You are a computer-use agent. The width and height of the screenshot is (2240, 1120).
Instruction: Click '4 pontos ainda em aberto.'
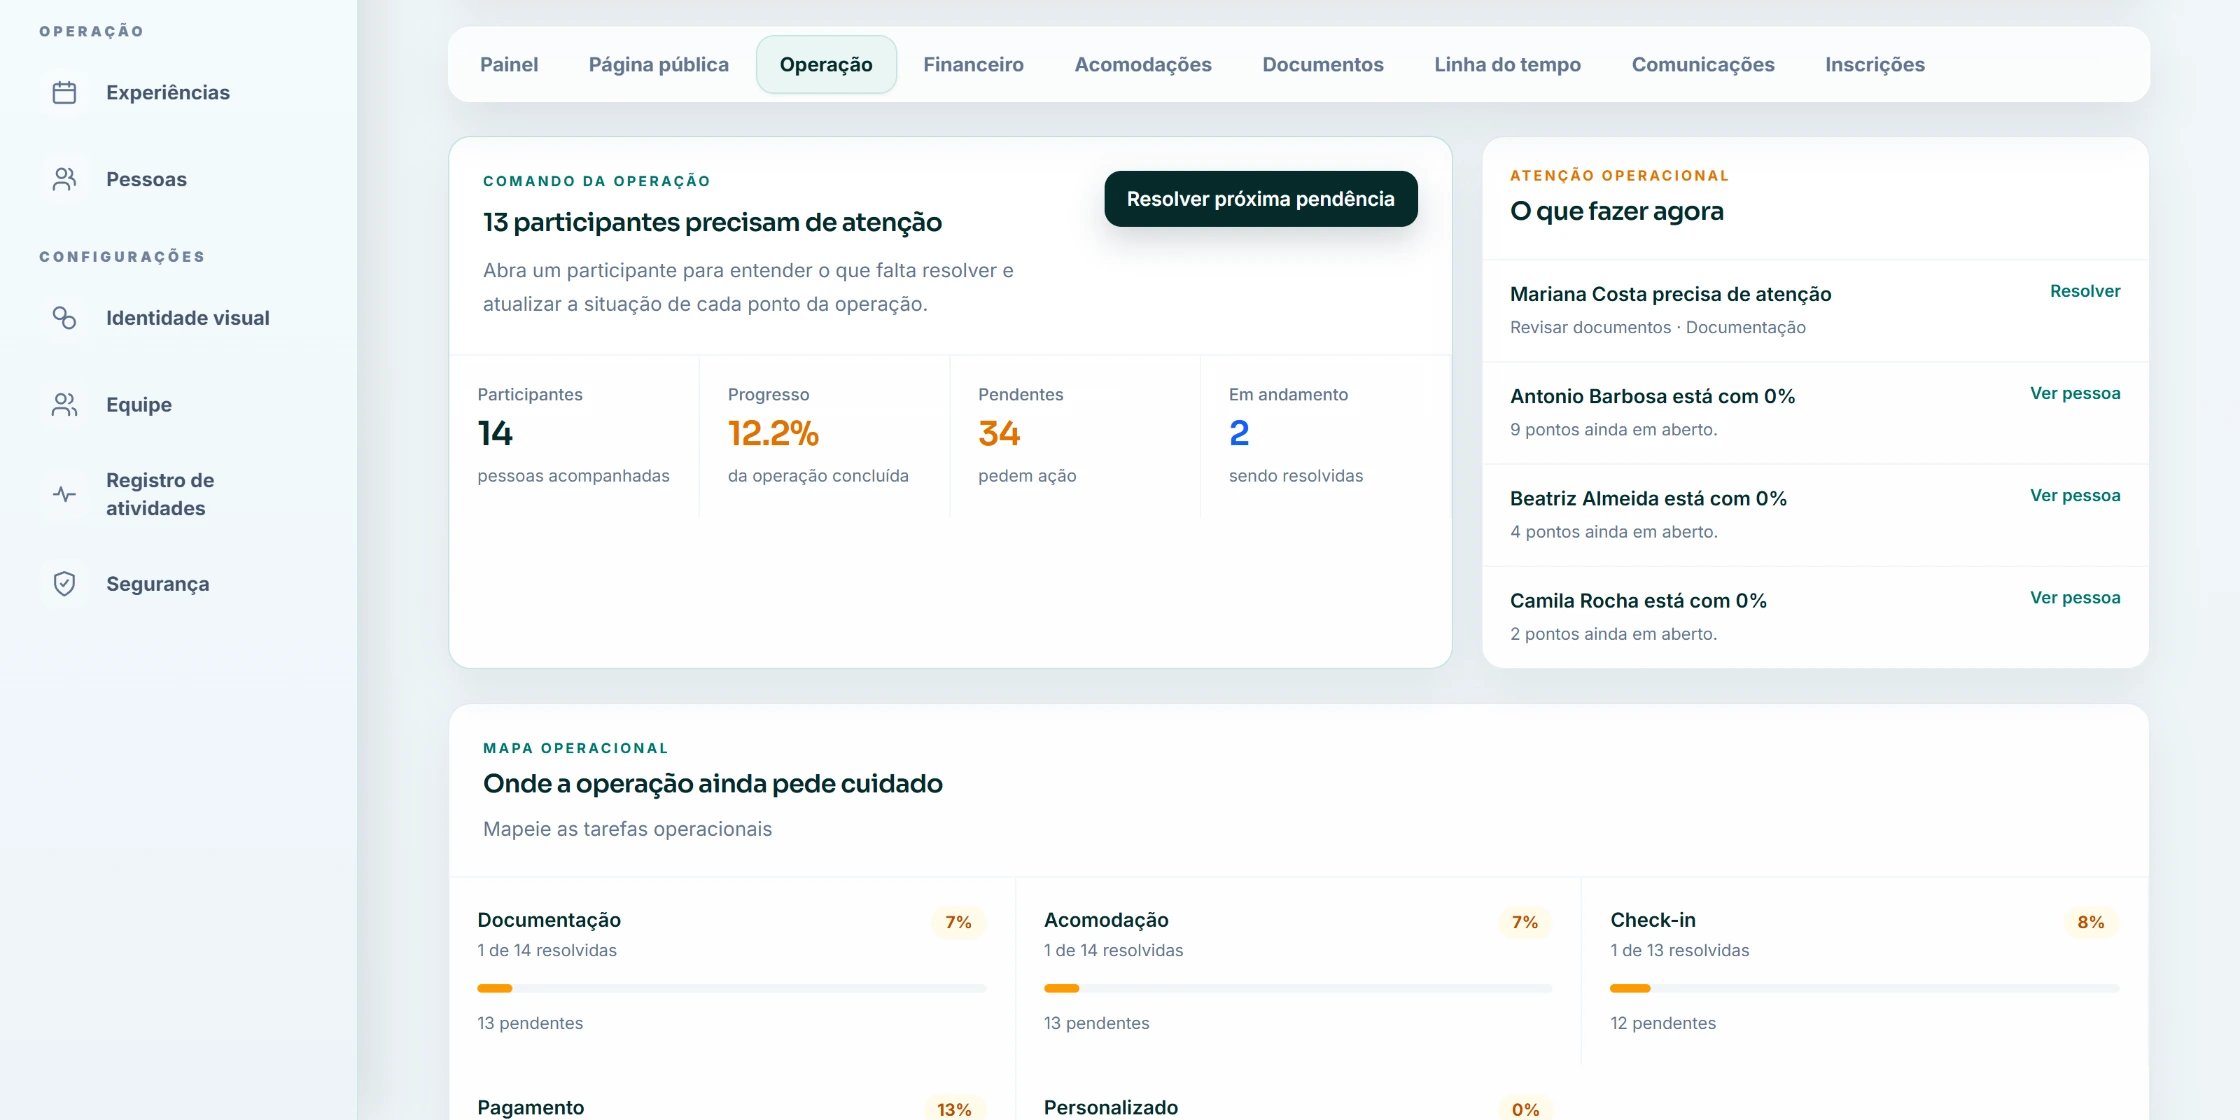click(x=1614, y=532)
